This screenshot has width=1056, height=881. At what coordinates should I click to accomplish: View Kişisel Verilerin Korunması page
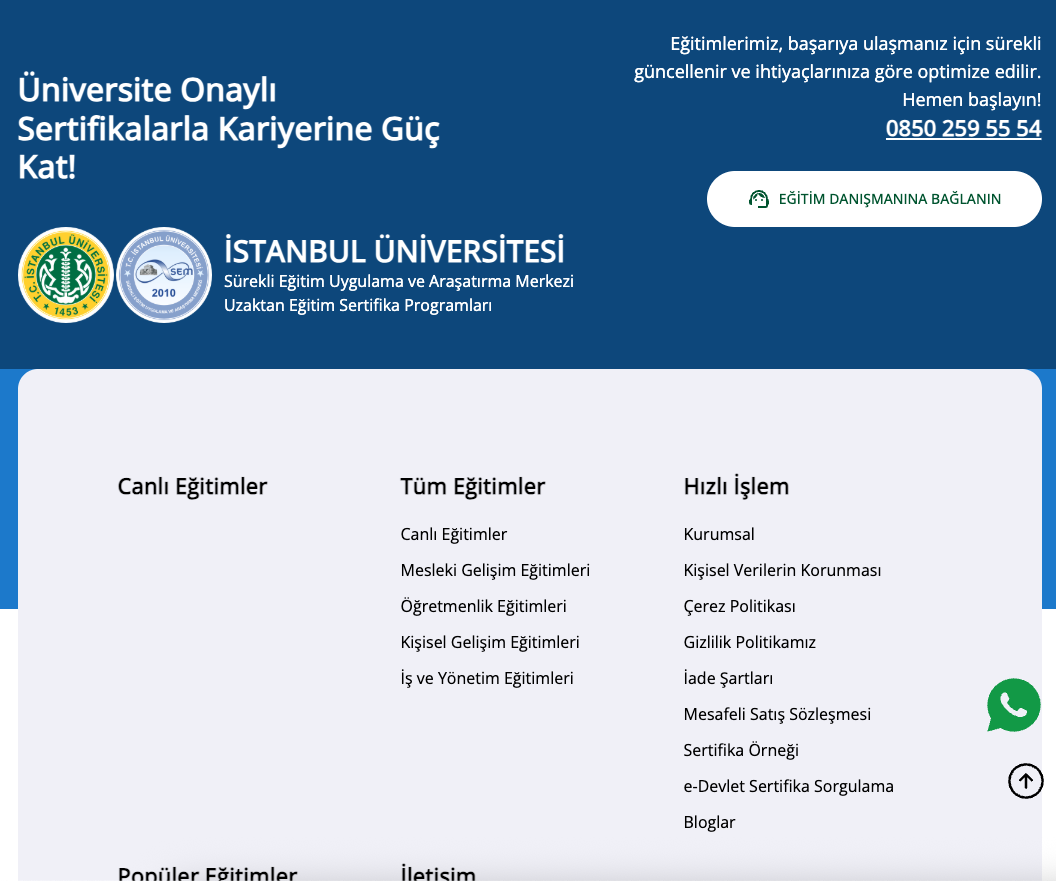pos(782,570)
